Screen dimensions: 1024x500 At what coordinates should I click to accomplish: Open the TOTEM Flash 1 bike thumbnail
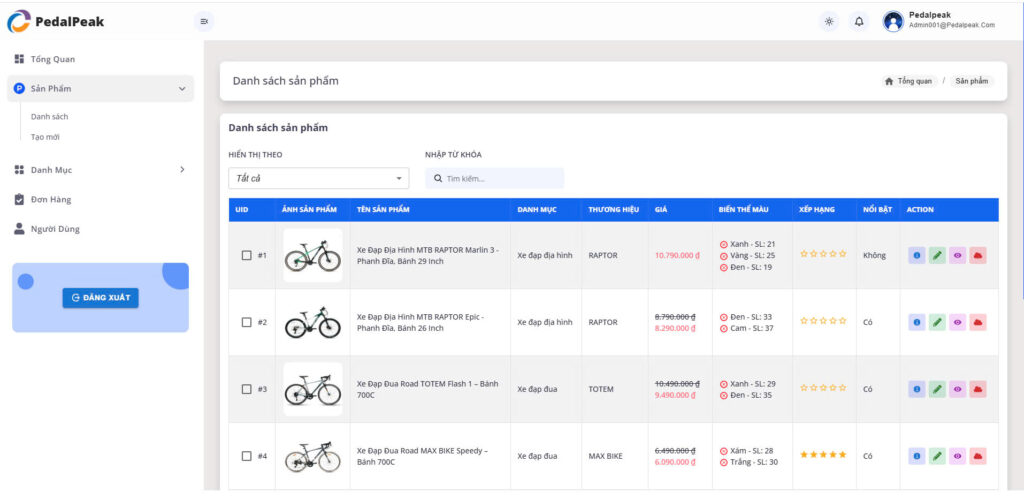[313, 389]
